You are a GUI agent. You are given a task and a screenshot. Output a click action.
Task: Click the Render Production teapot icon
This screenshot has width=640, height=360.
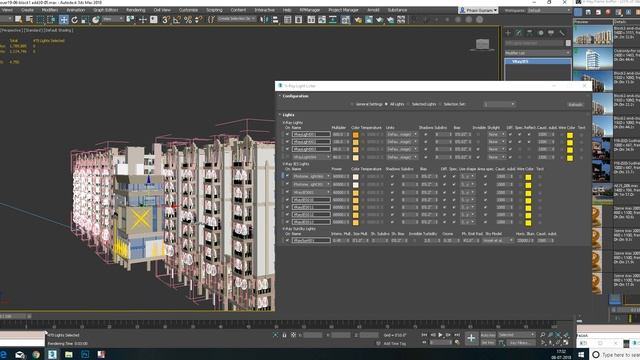tap(380, 19)
